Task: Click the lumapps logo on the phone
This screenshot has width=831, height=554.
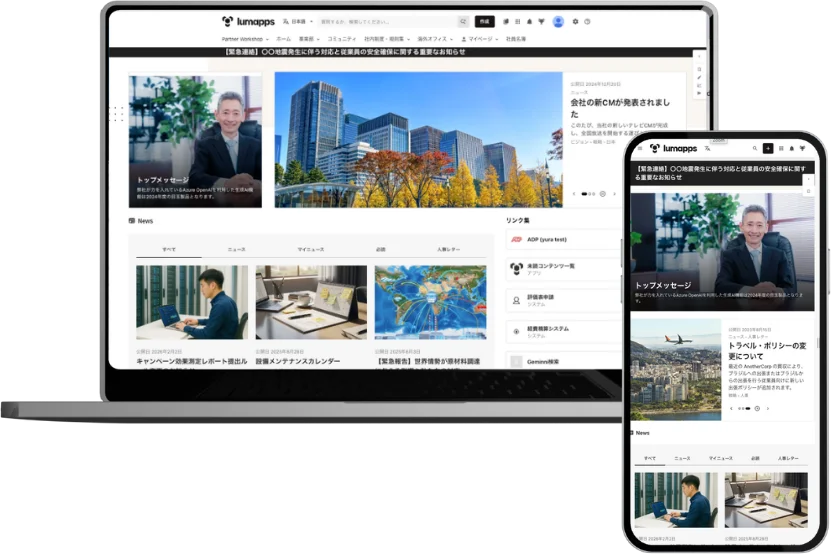Action: coord(674,148)
